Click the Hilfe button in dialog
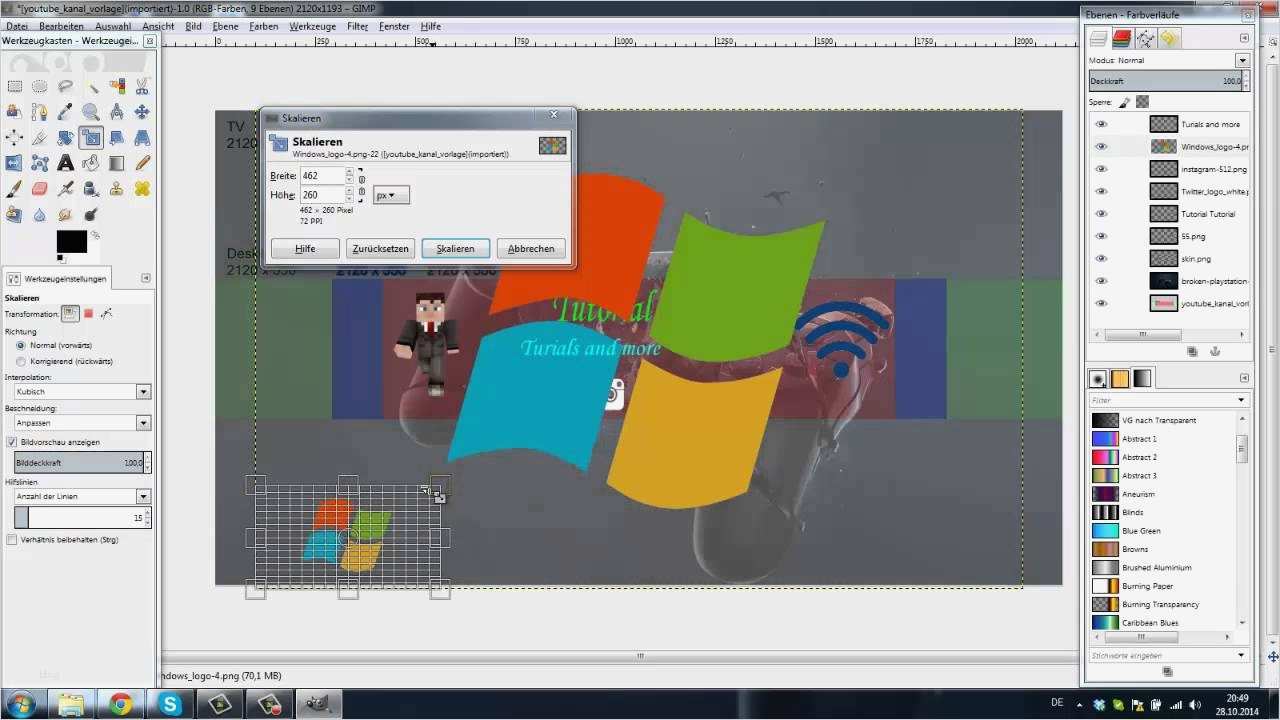The height and width of the screenshot is (720, 1280). click(305, 249)
